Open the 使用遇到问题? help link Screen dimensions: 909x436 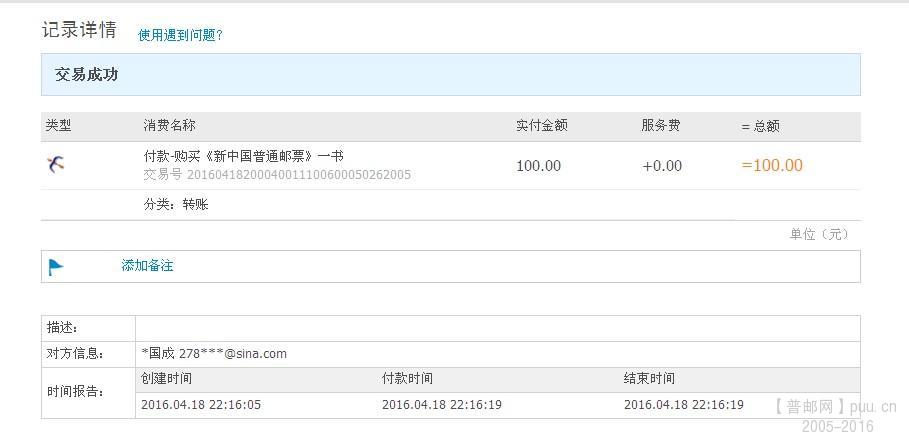(180, 35)
